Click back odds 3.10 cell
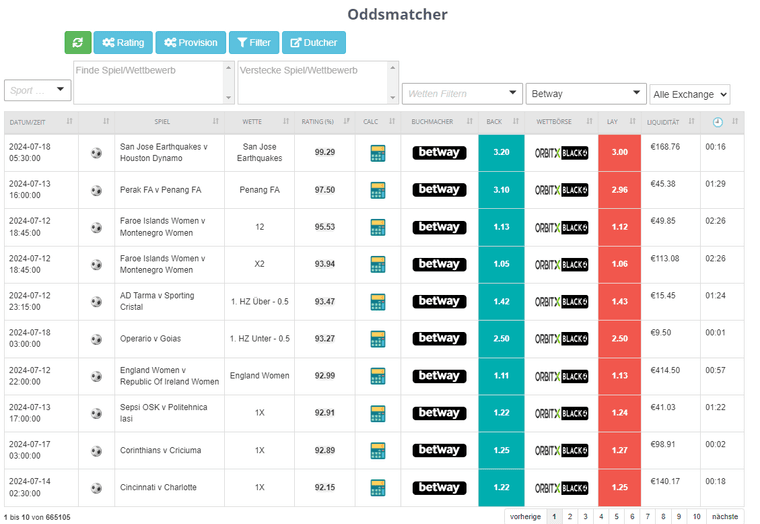This screenshot has width=760, height=524. 501,190
